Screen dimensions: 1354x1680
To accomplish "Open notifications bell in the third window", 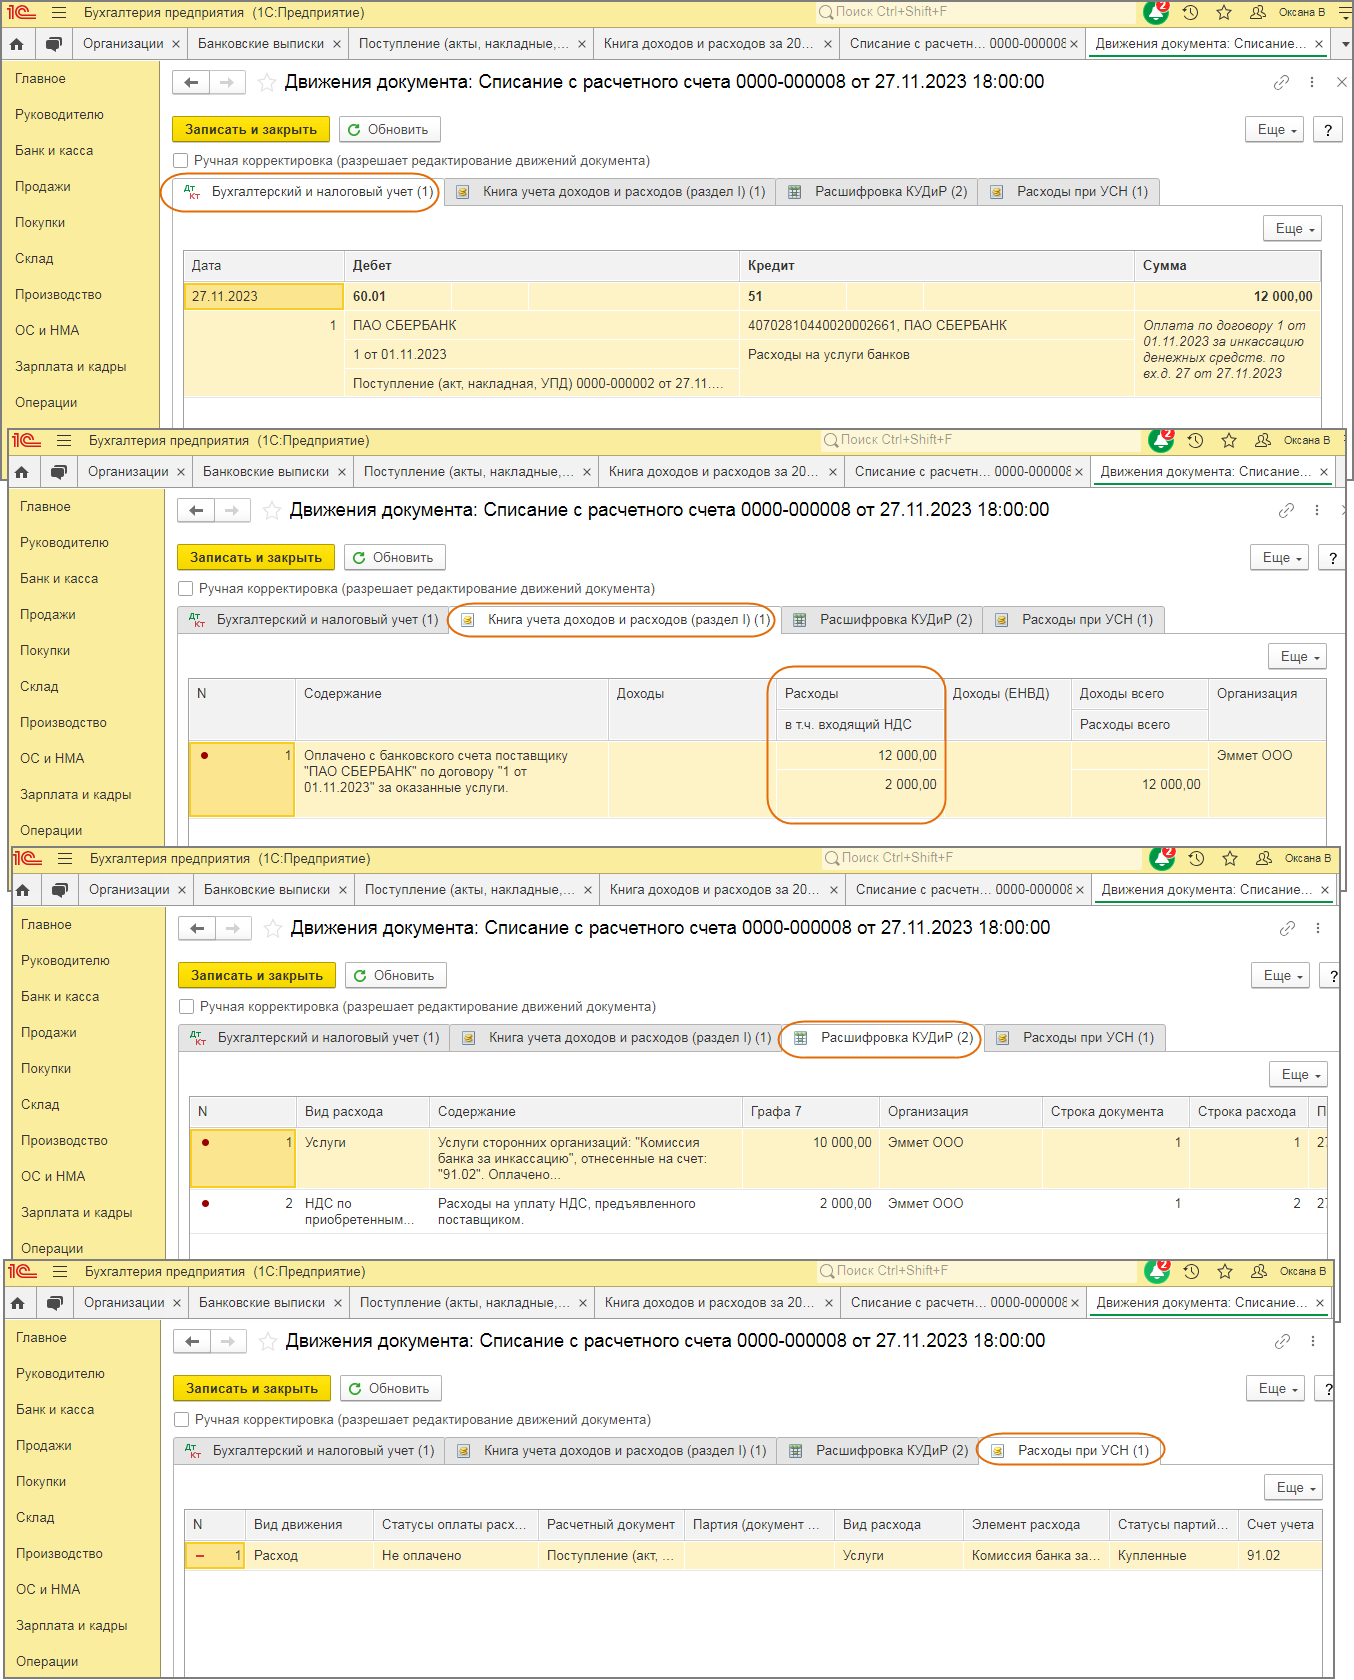I will pos(1162,859).
